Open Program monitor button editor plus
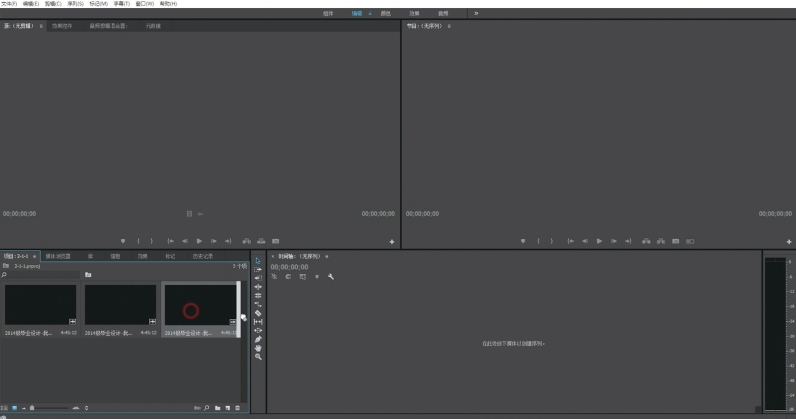The image size is (796, 419). (789, 242)
